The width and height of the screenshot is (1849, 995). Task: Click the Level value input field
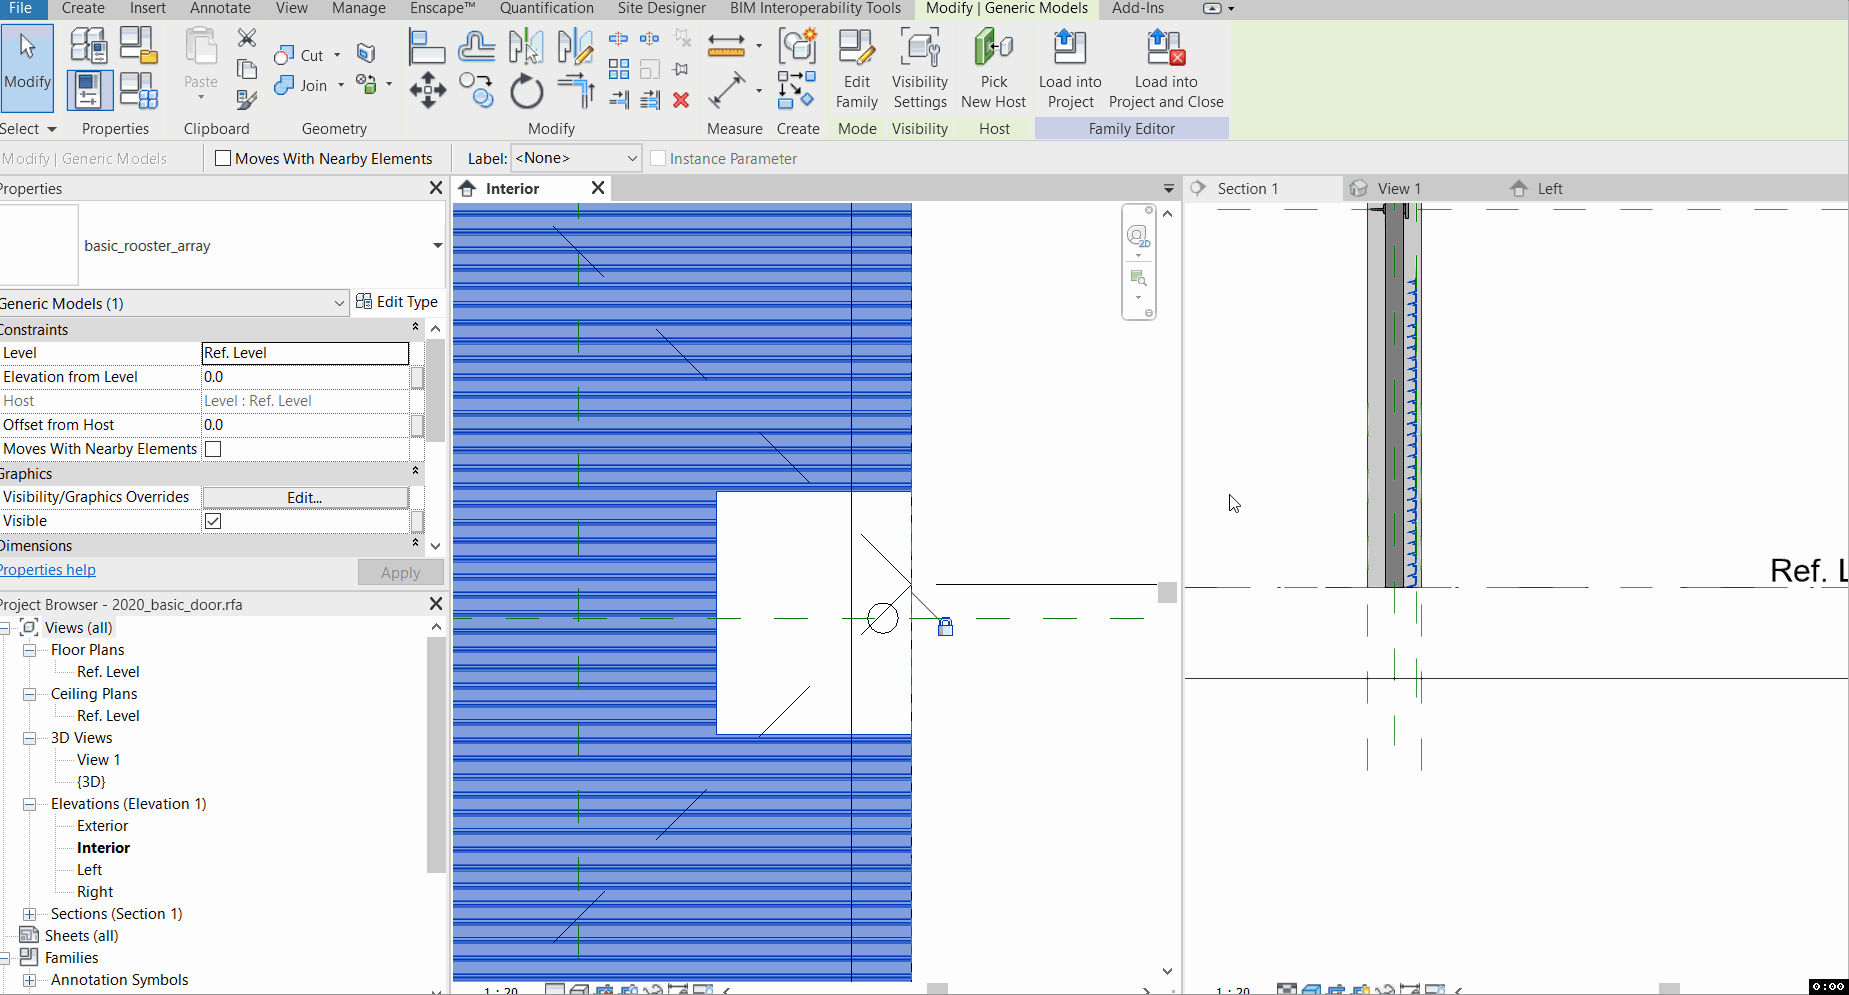(305, 353)
